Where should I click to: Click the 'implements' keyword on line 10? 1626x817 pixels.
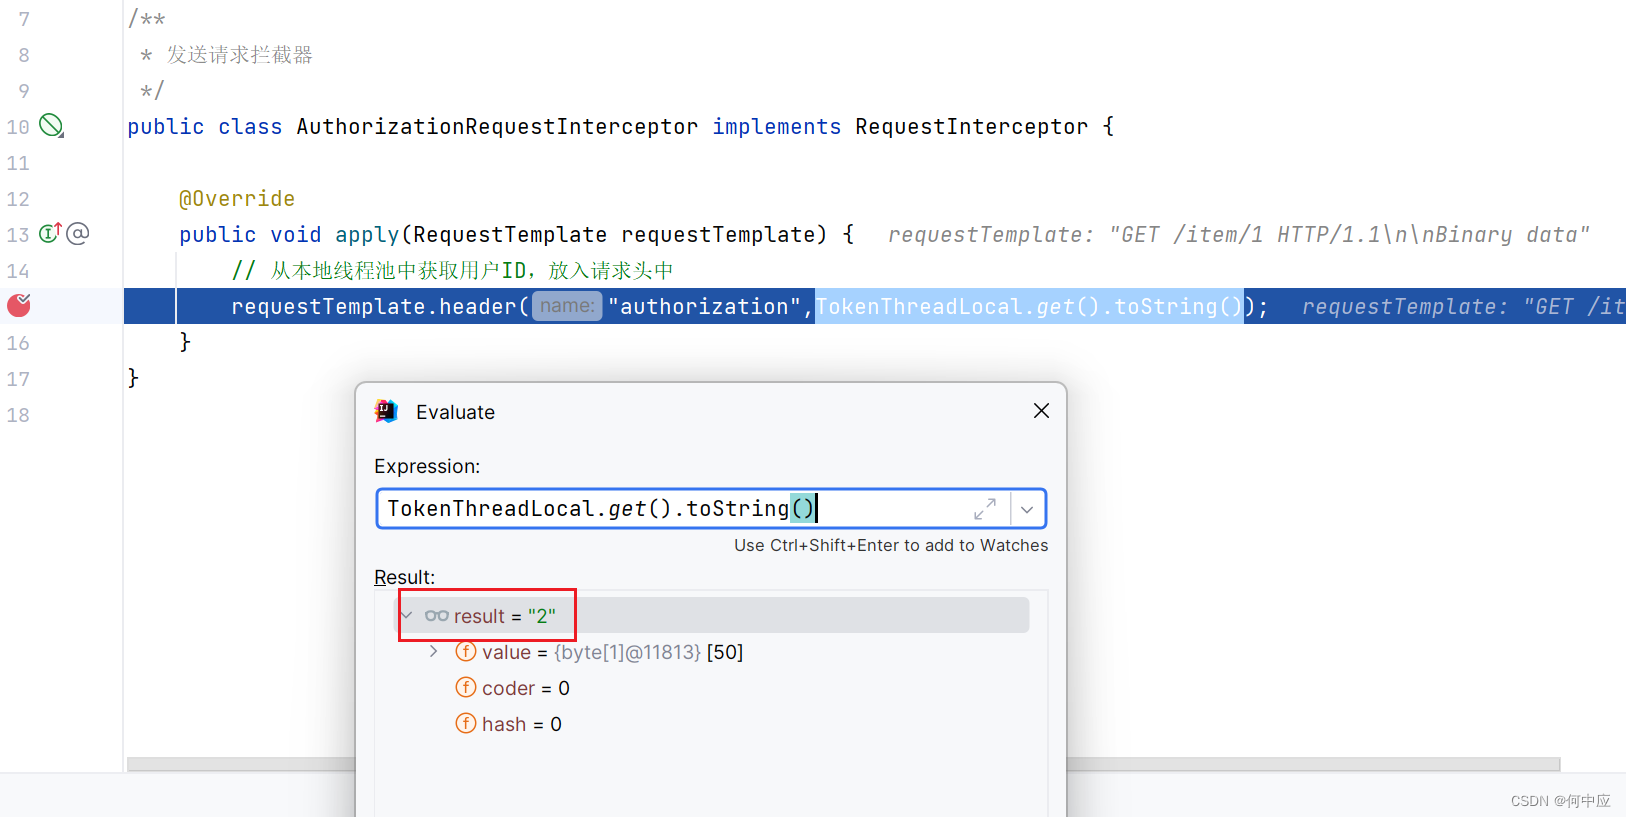(777, 126)
